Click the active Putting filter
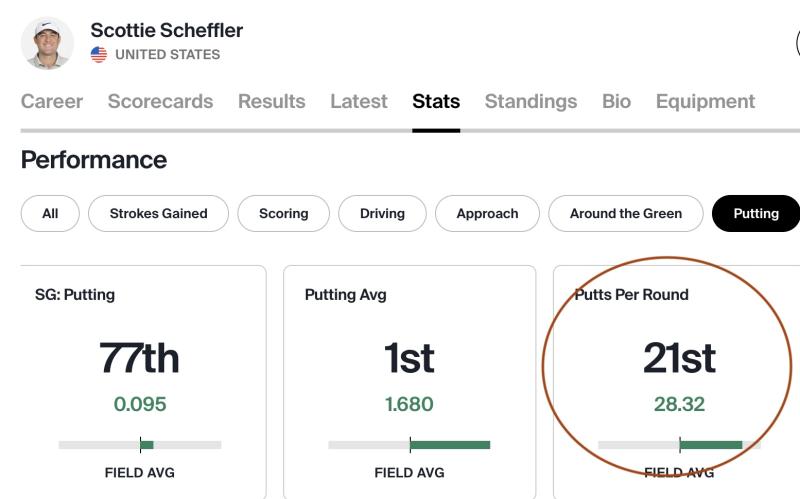 pos(756,213)
